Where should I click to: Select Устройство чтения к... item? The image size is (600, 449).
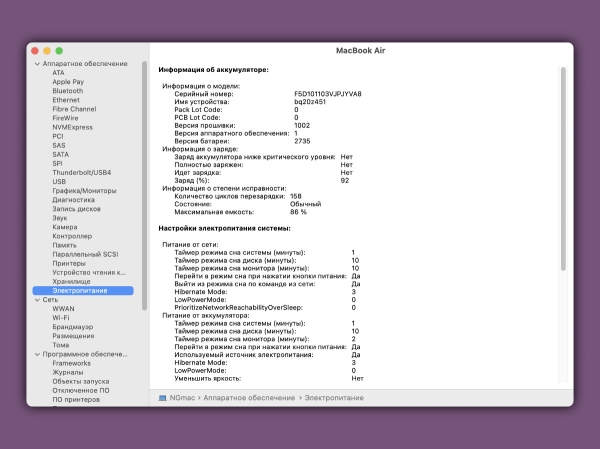89,273
